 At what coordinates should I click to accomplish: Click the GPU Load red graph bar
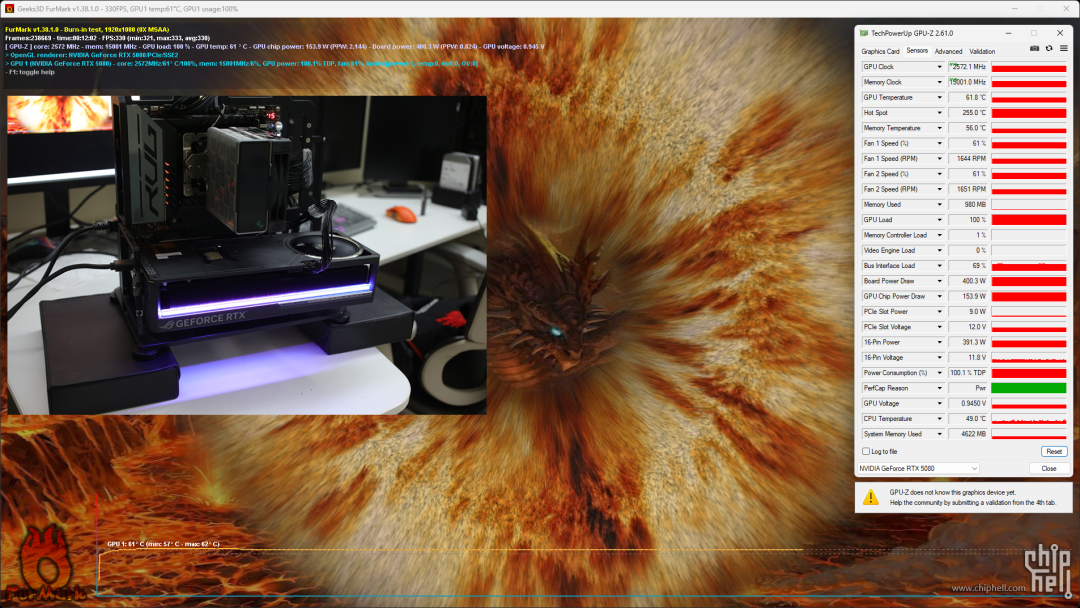pyautogui.click(x=1029, y=220)
